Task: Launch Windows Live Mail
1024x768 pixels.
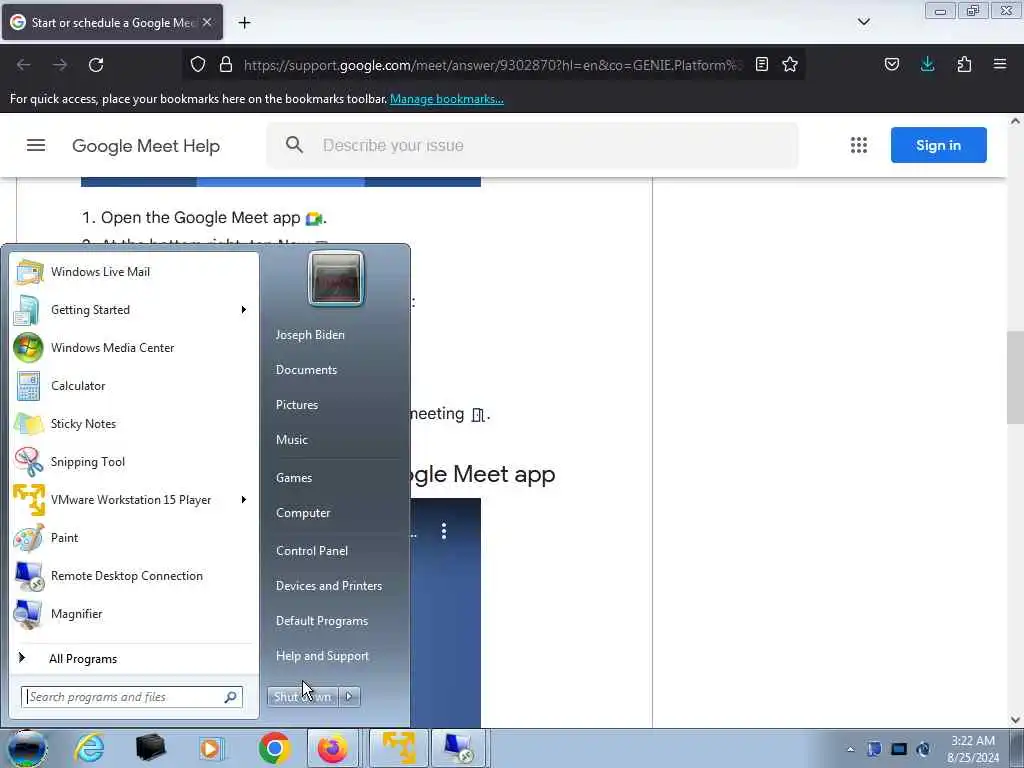Action: pyautogui.click(x=134, y=272)
